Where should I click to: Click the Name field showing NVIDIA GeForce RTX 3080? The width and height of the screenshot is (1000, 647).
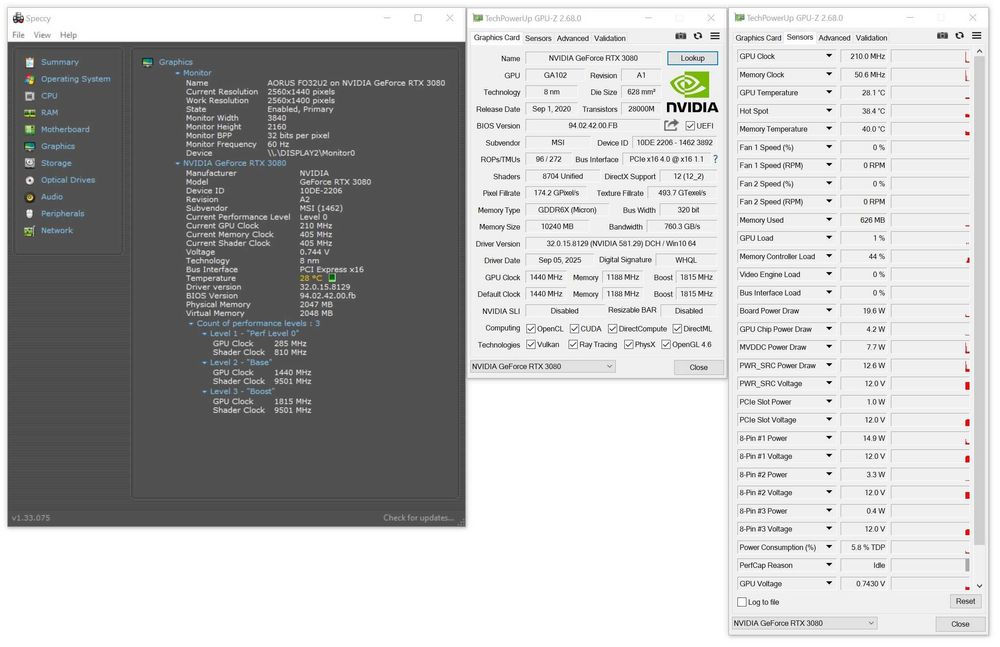(593, 58)
